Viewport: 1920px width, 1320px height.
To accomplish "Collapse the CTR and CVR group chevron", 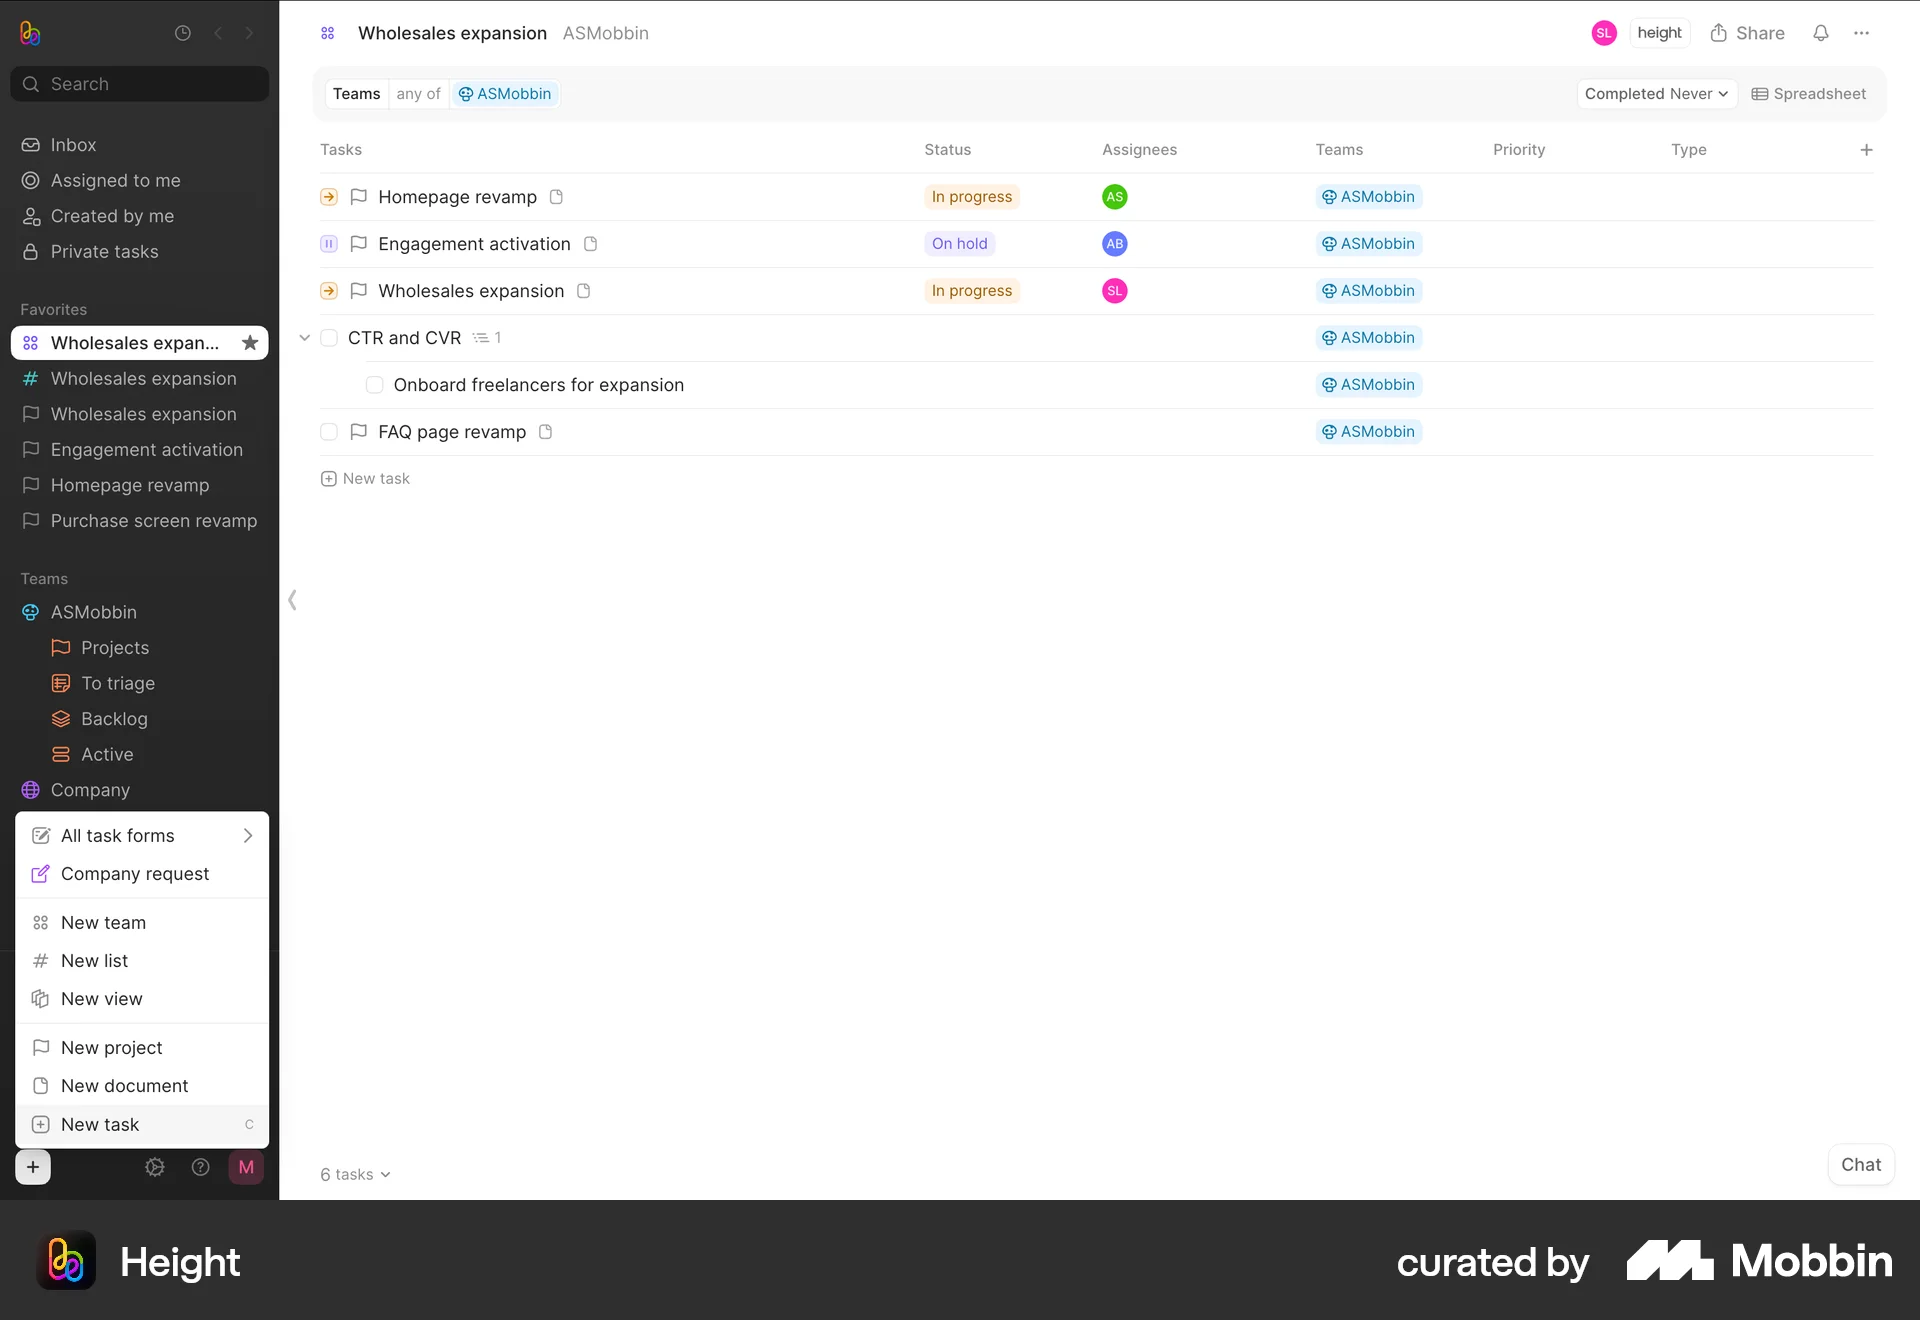I will pos(305,337).
